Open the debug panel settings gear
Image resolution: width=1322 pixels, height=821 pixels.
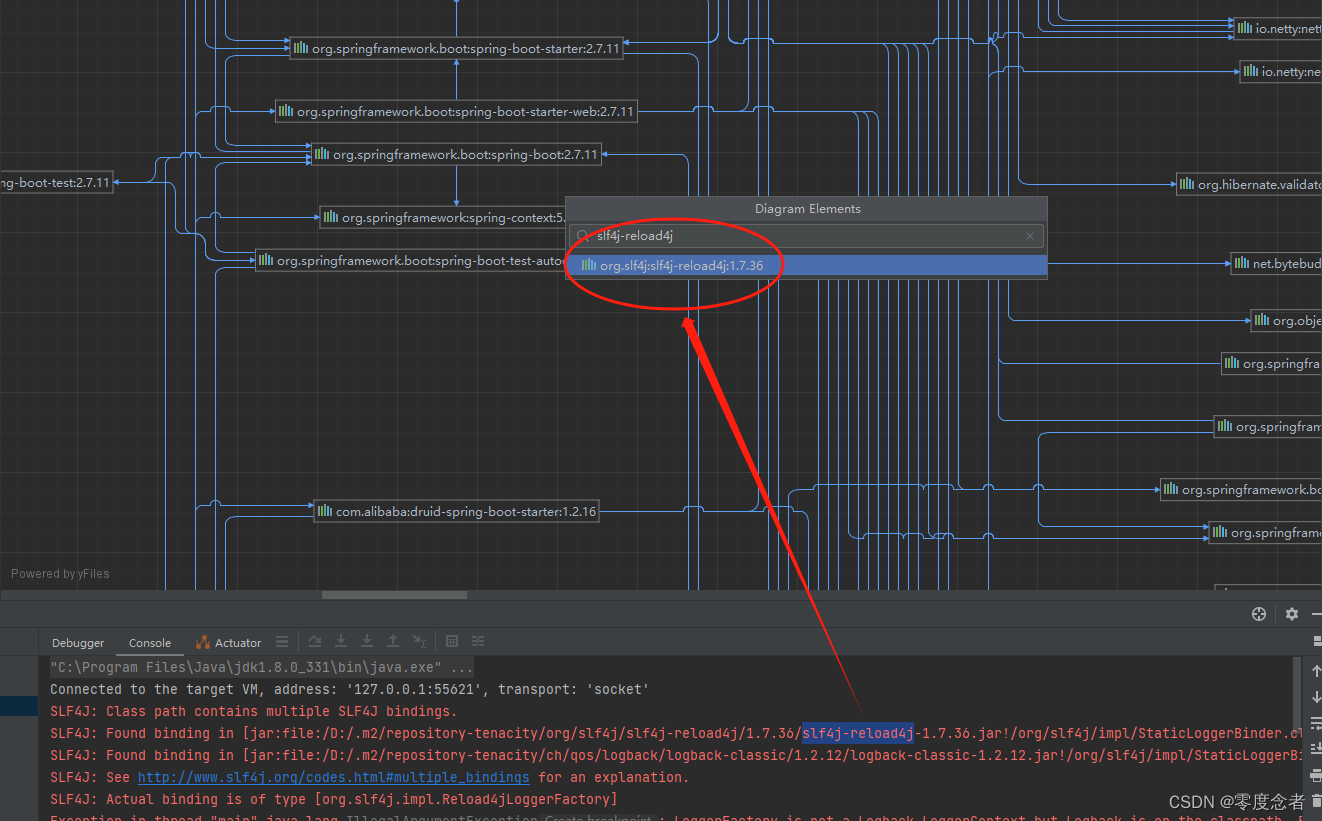coord(1292,614)
